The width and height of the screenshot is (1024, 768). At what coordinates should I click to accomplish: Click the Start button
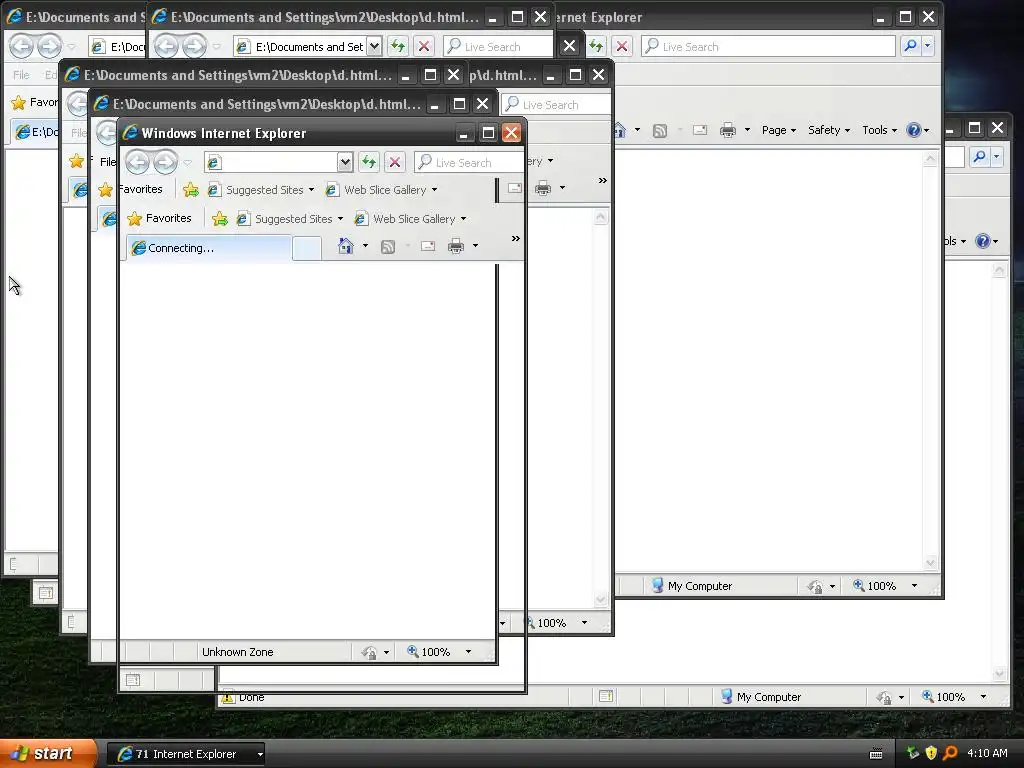49,753
